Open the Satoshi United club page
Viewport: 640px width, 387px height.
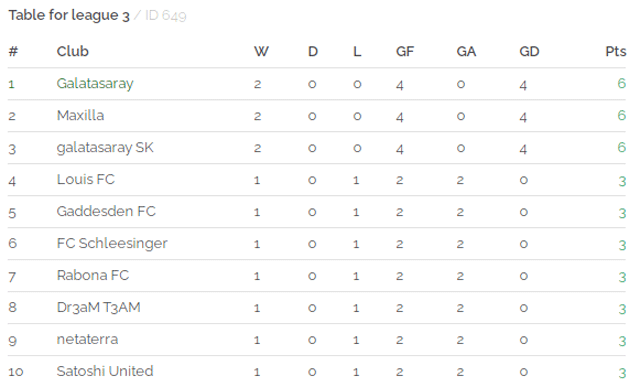[105, 371]
